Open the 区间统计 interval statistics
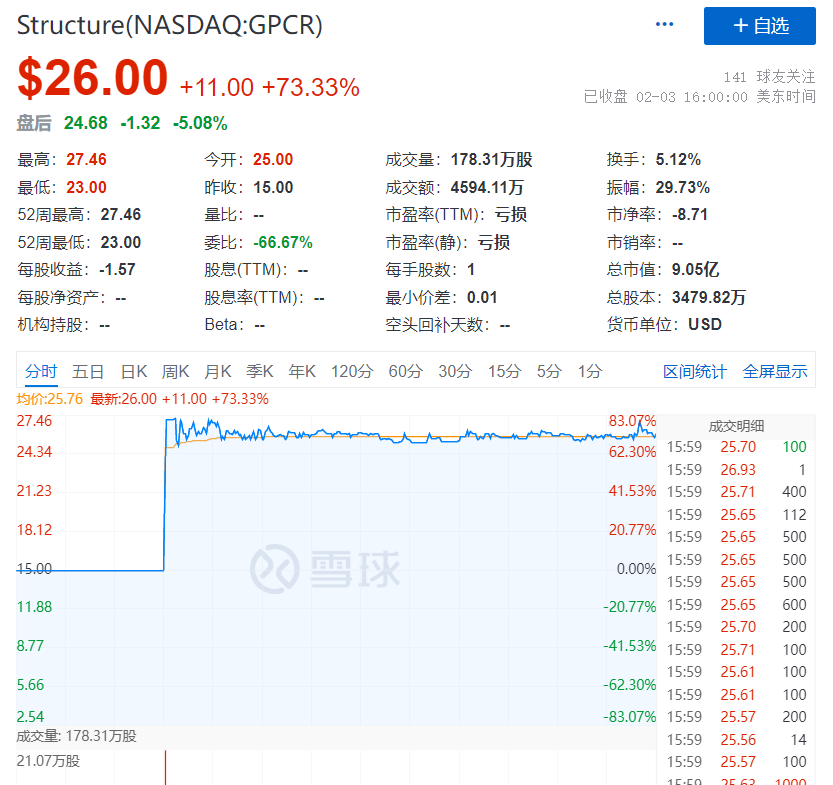833x785 pixels. click(695, 370)
